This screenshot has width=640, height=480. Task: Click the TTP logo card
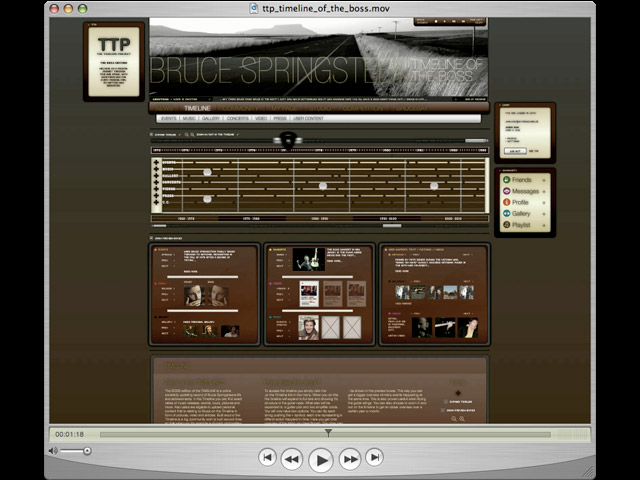[x=114, y=62]
